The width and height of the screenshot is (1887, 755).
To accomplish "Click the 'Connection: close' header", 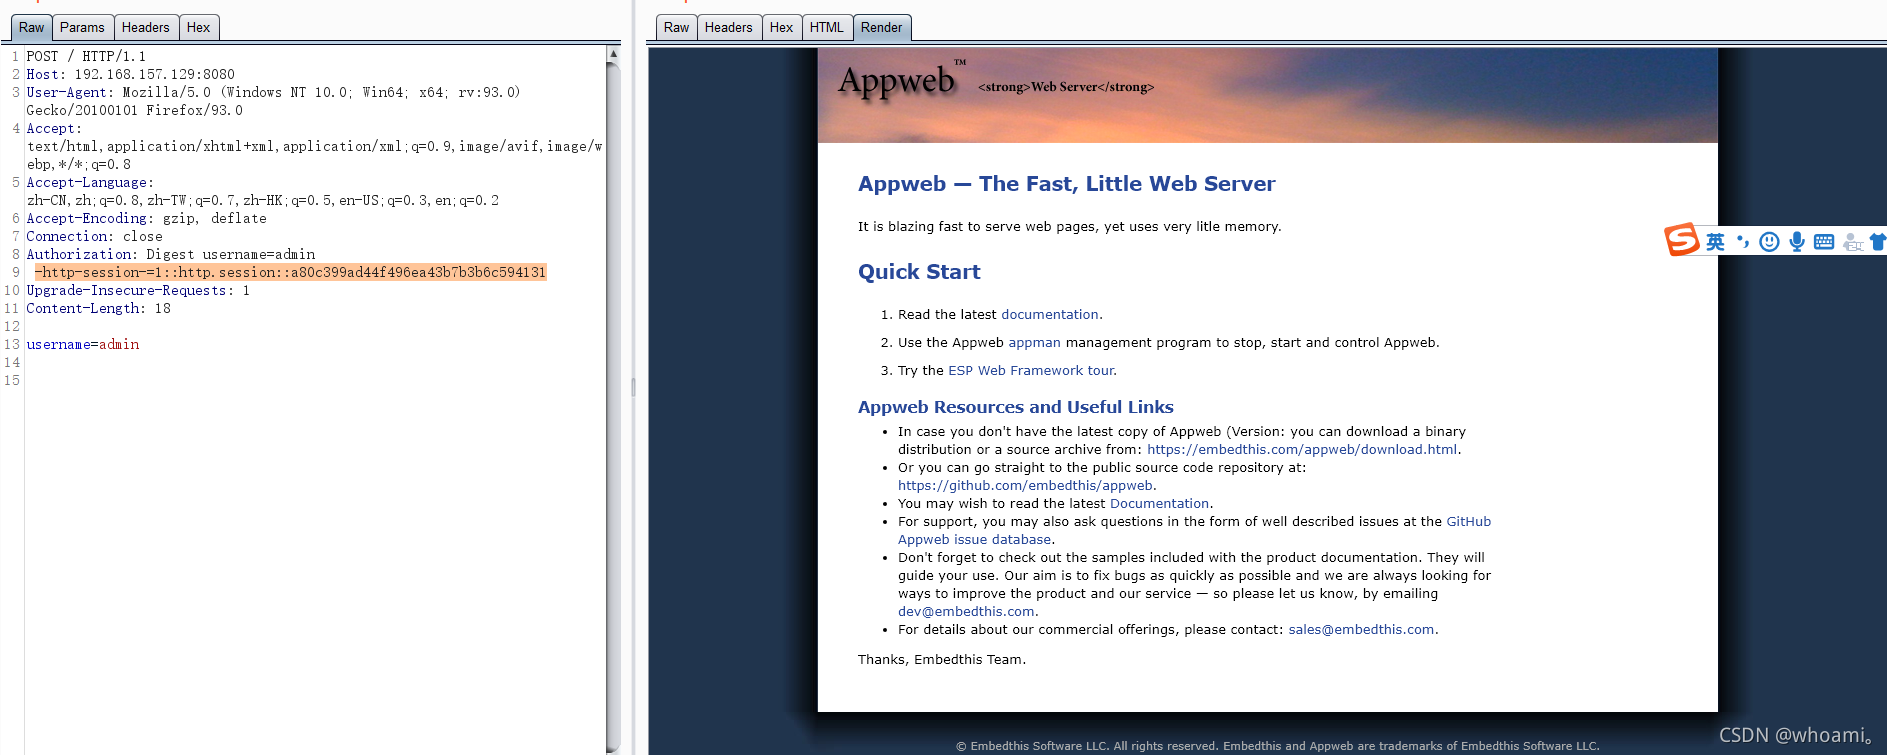I will click(95, 236).
